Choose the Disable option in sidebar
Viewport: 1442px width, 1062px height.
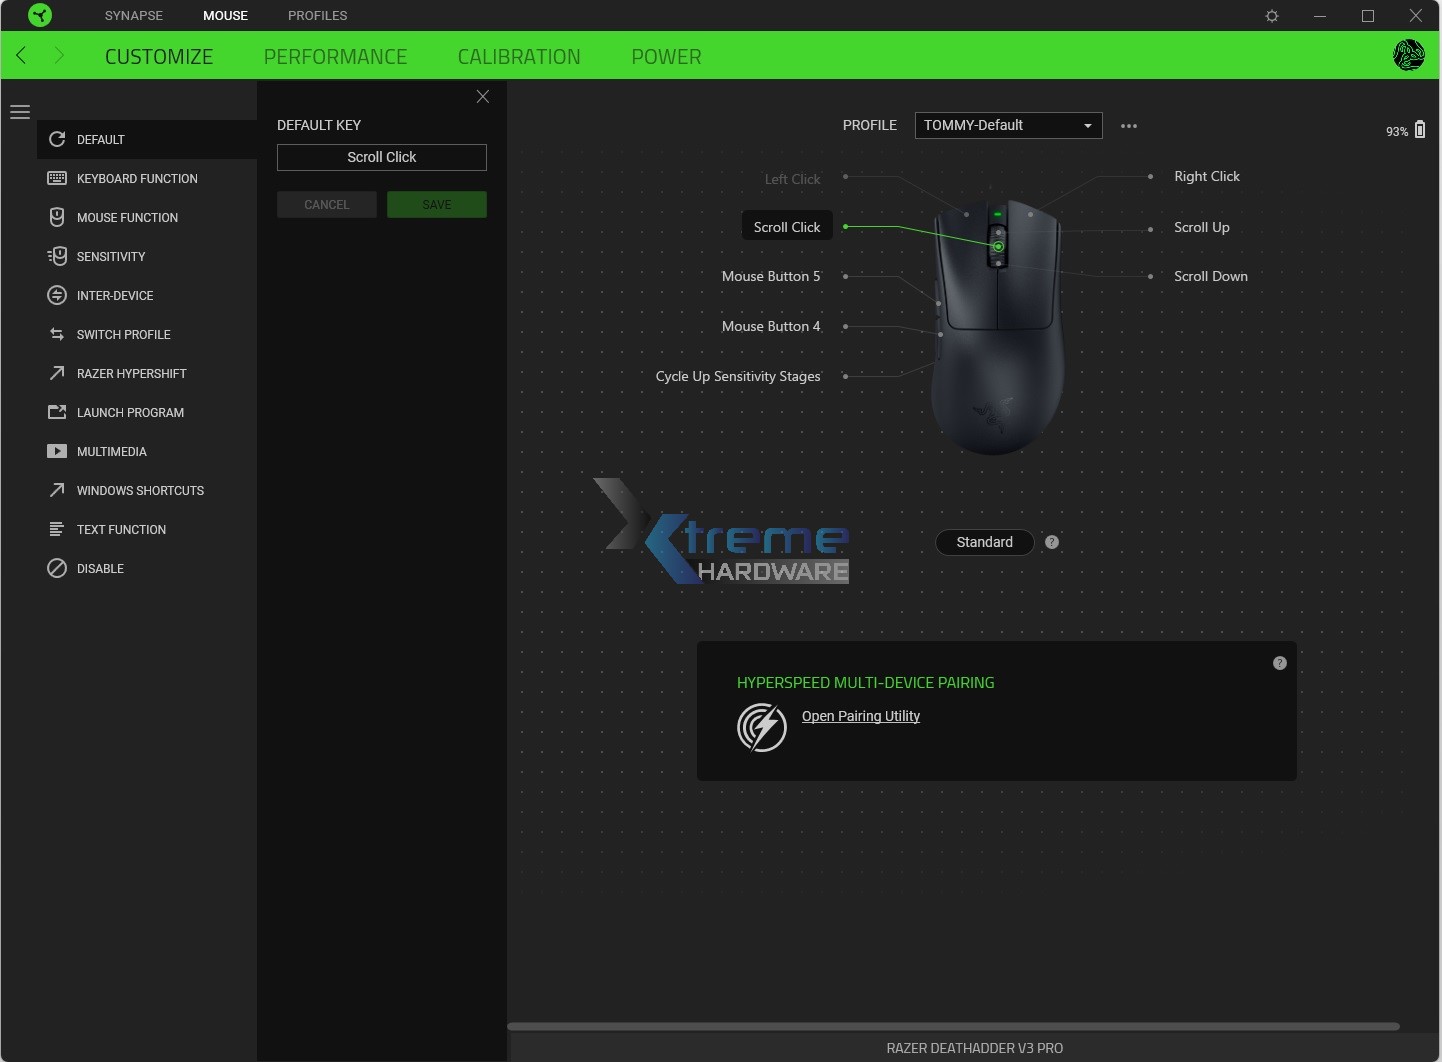[100, 569]
